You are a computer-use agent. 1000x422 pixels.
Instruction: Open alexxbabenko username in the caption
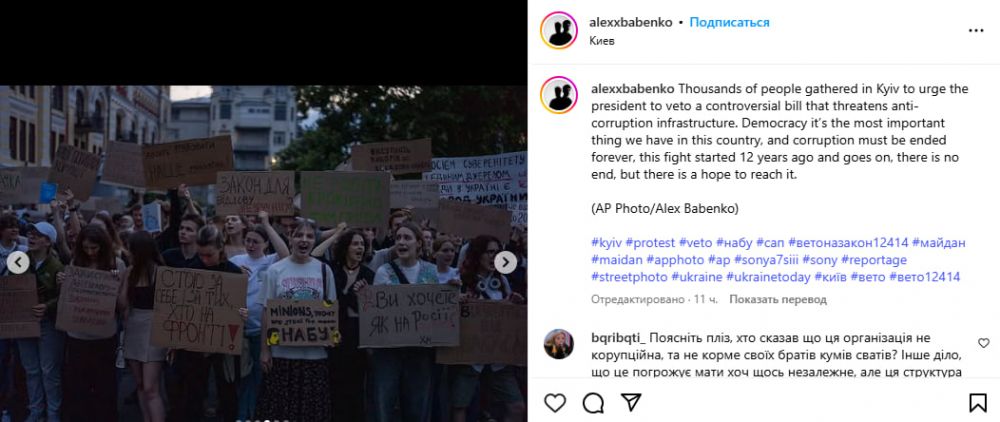pos(633,89)
